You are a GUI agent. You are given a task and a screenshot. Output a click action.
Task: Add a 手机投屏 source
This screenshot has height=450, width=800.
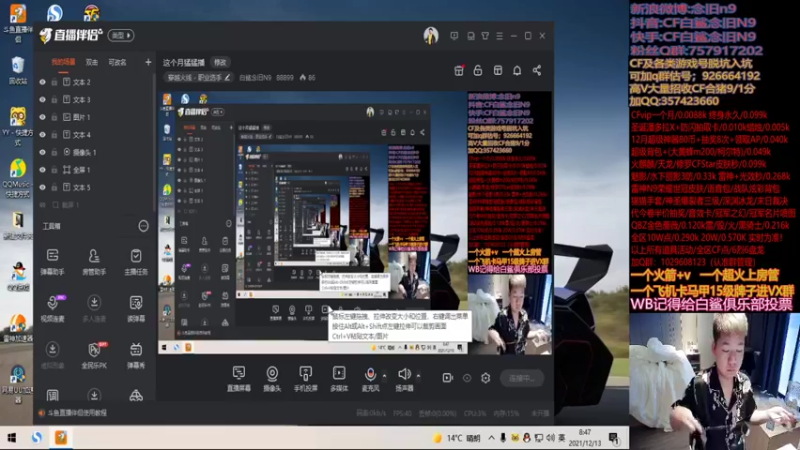pos(306,379)
